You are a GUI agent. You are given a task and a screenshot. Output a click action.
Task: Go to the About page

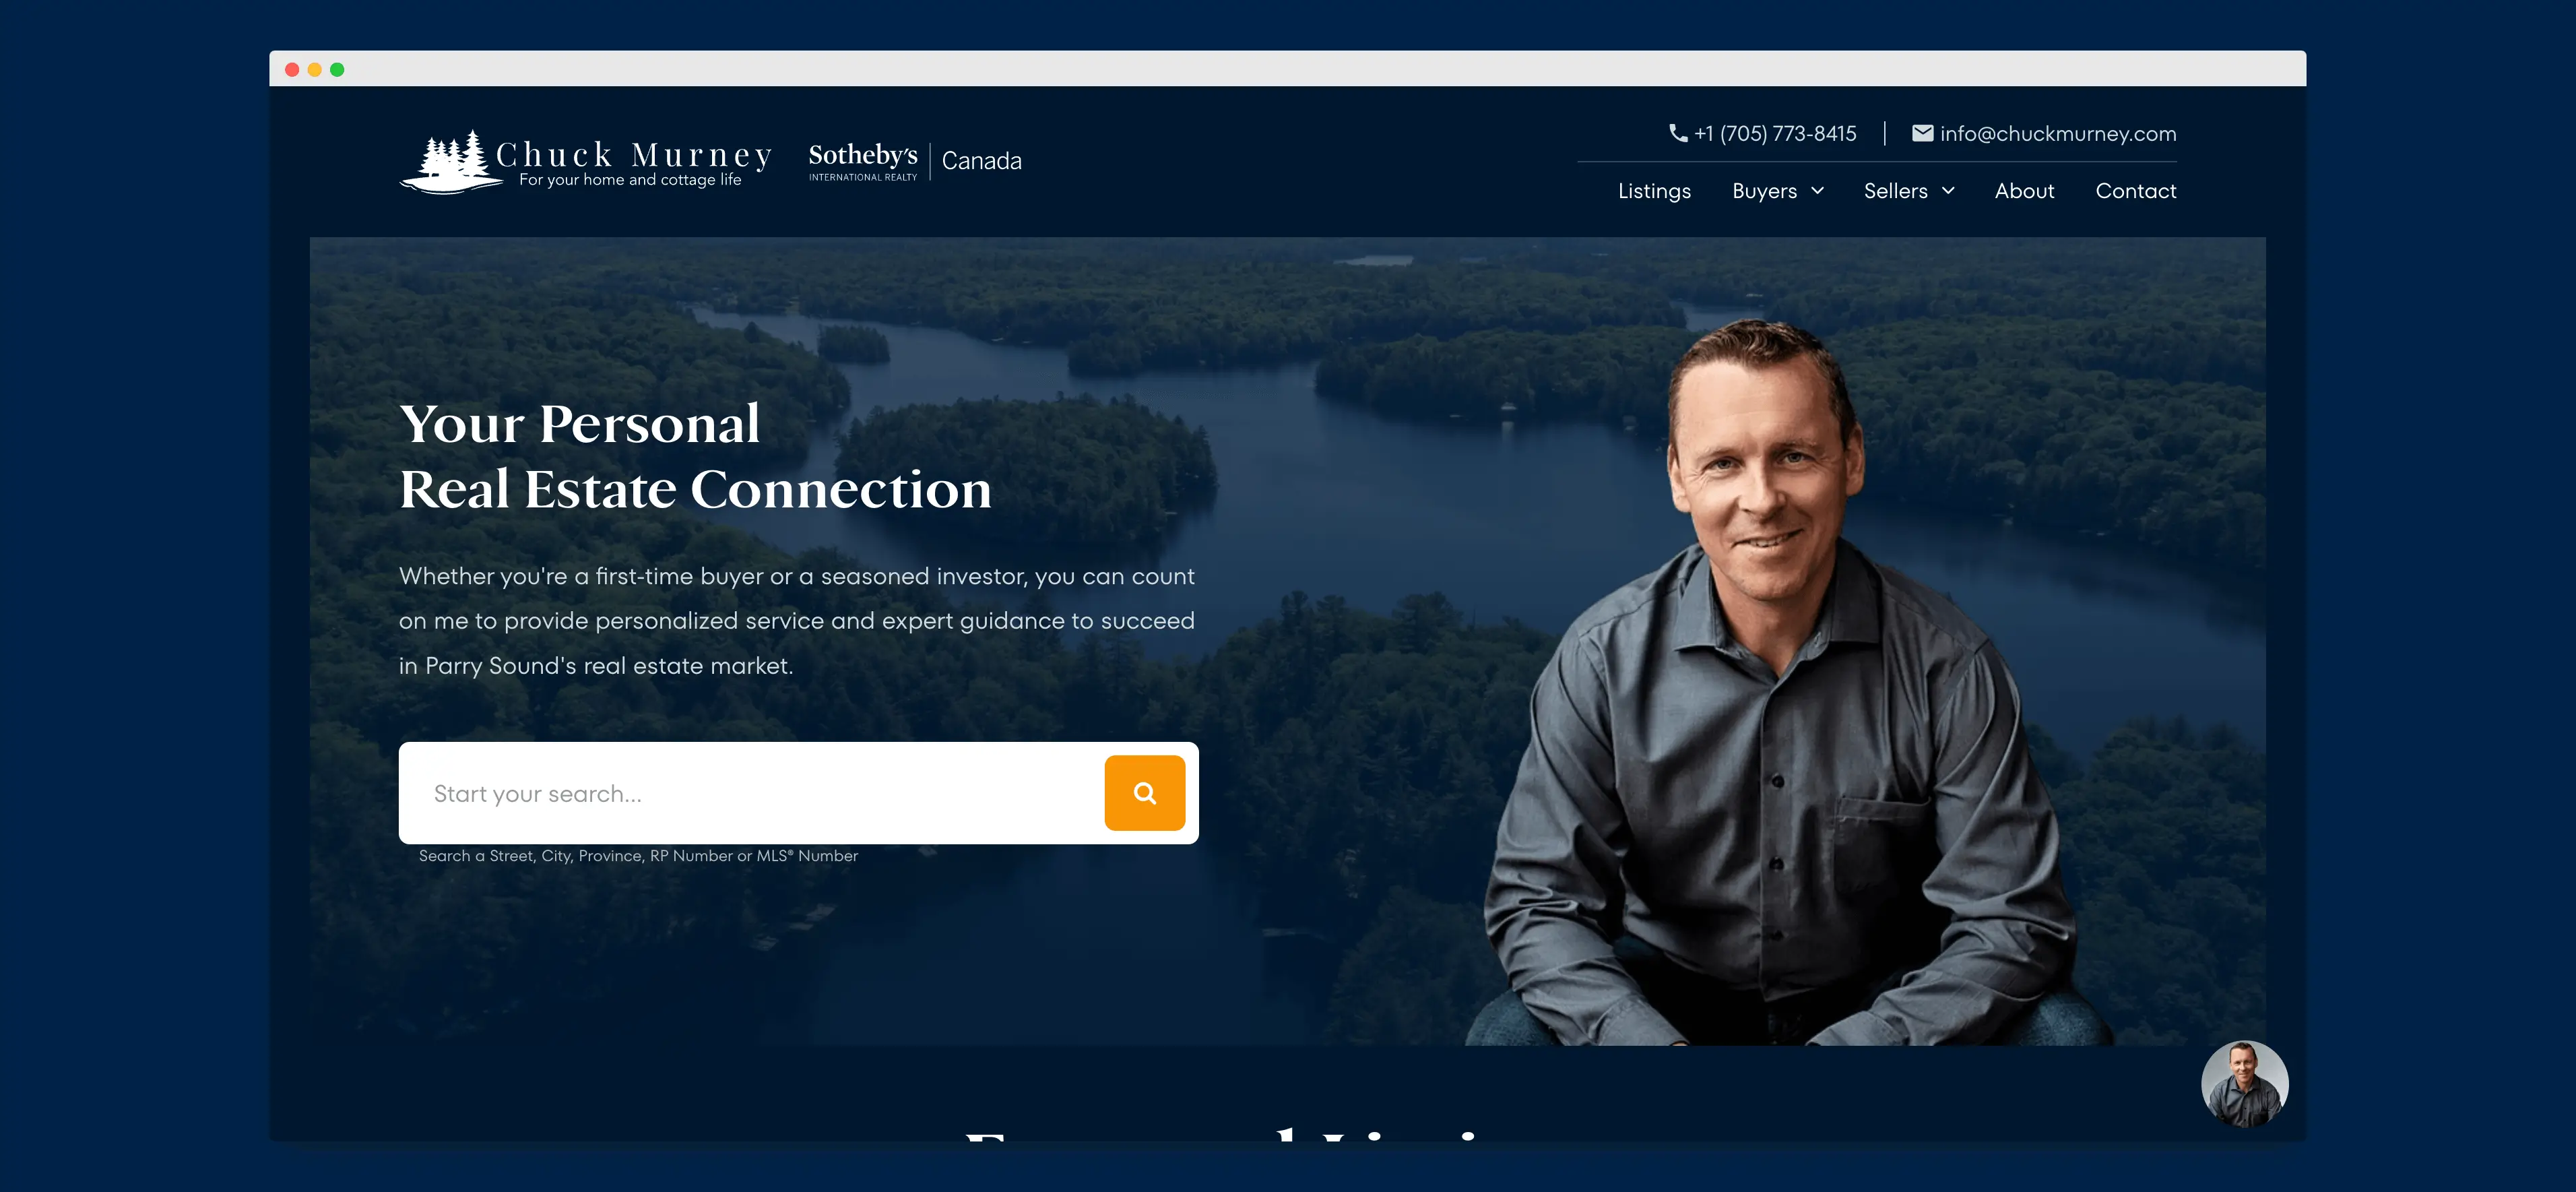[x=2024, y=191]
